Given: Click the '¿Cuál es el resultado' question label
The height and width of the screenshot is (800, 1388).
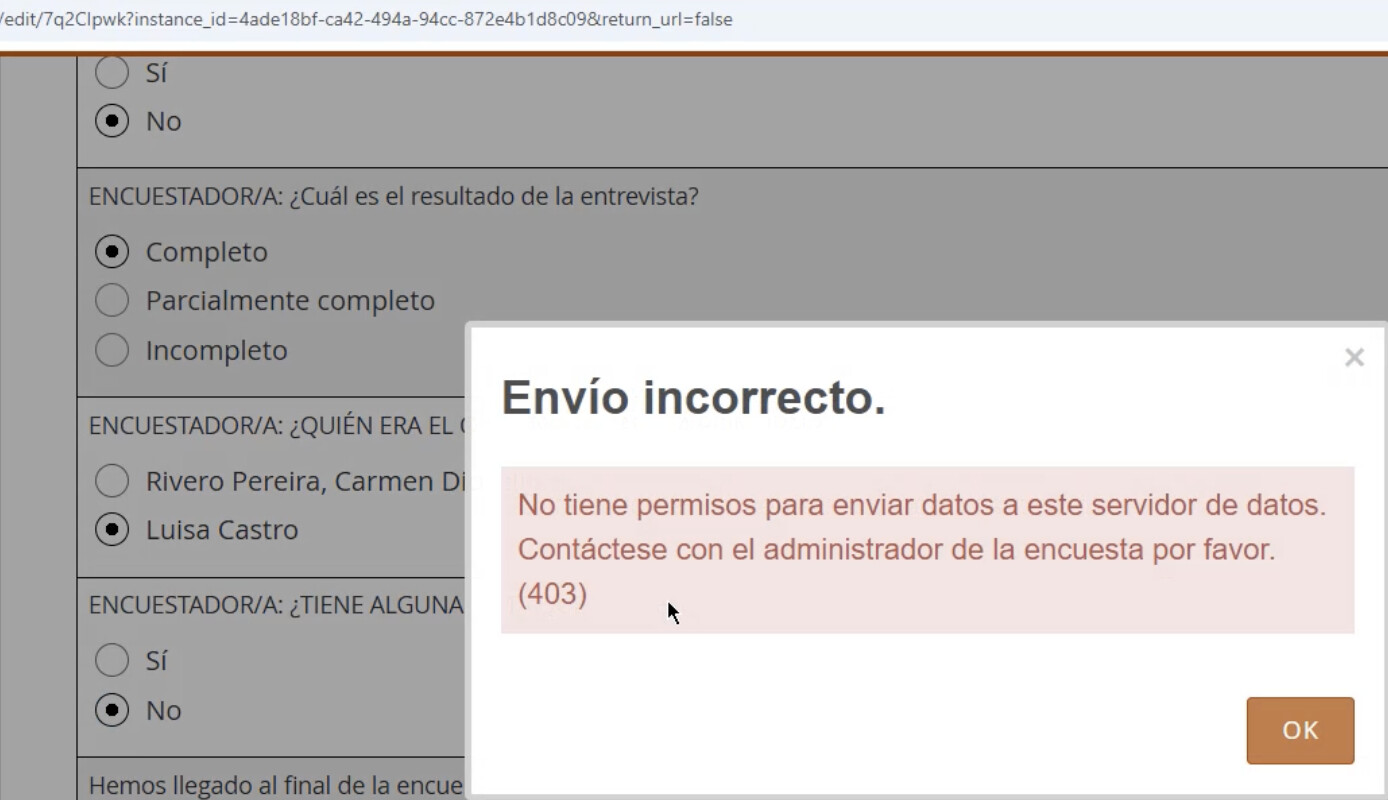Looking at the screenshot, I should tap(393, 196).
